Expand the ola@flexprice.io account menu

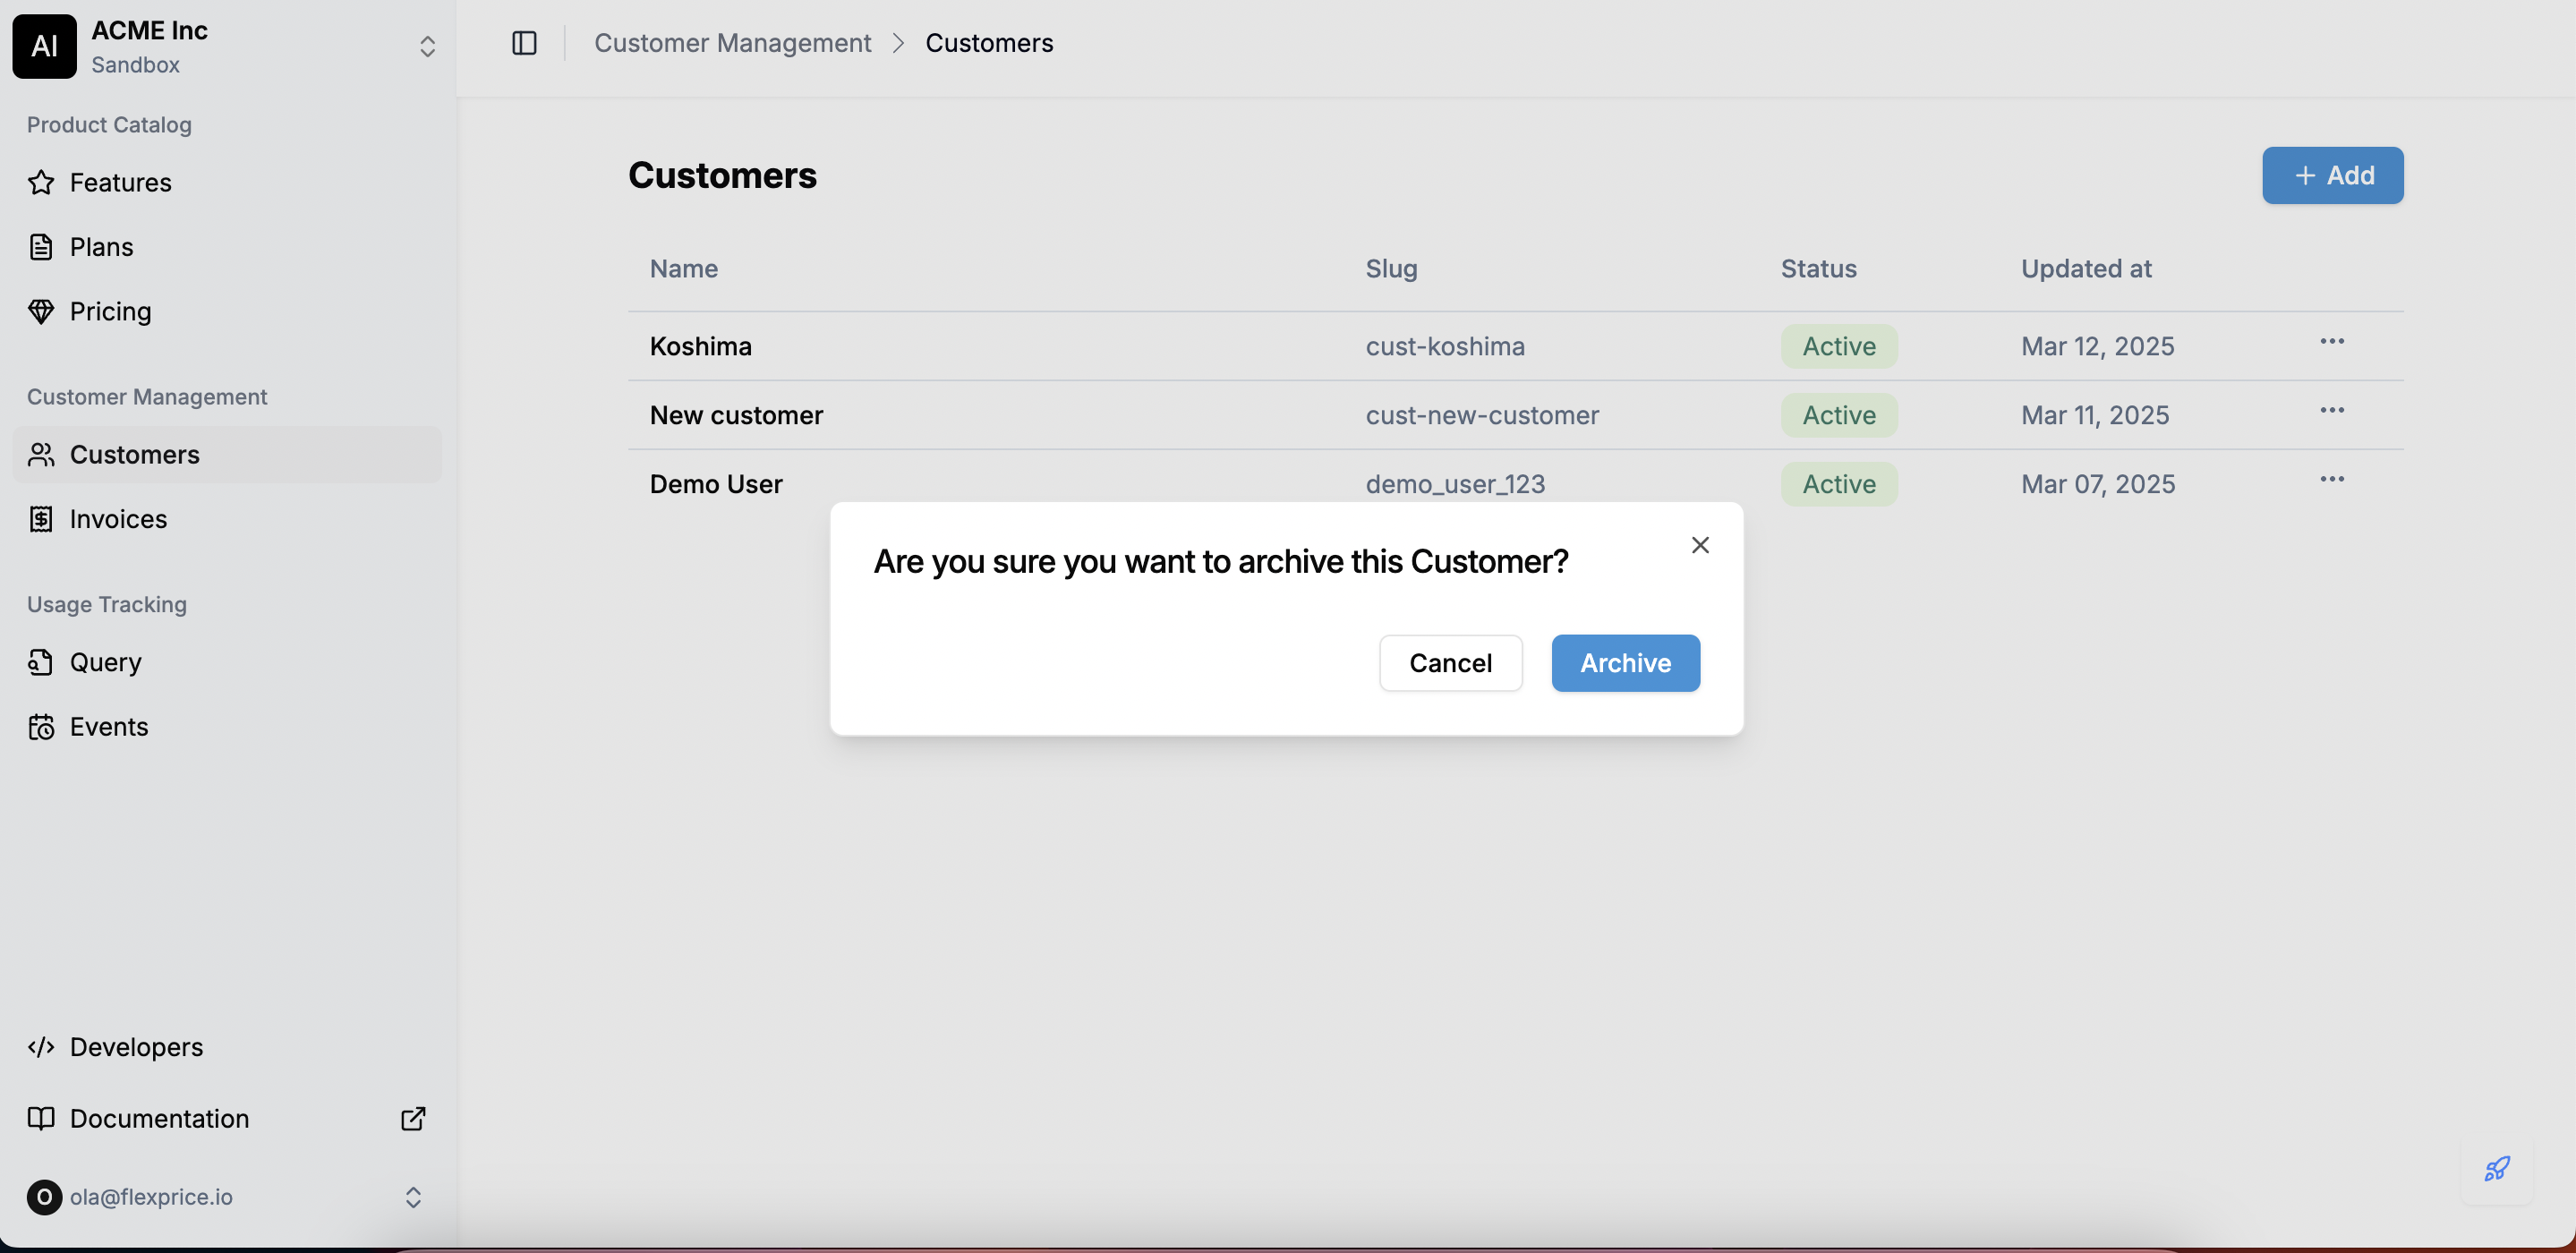pos(413,1197)
